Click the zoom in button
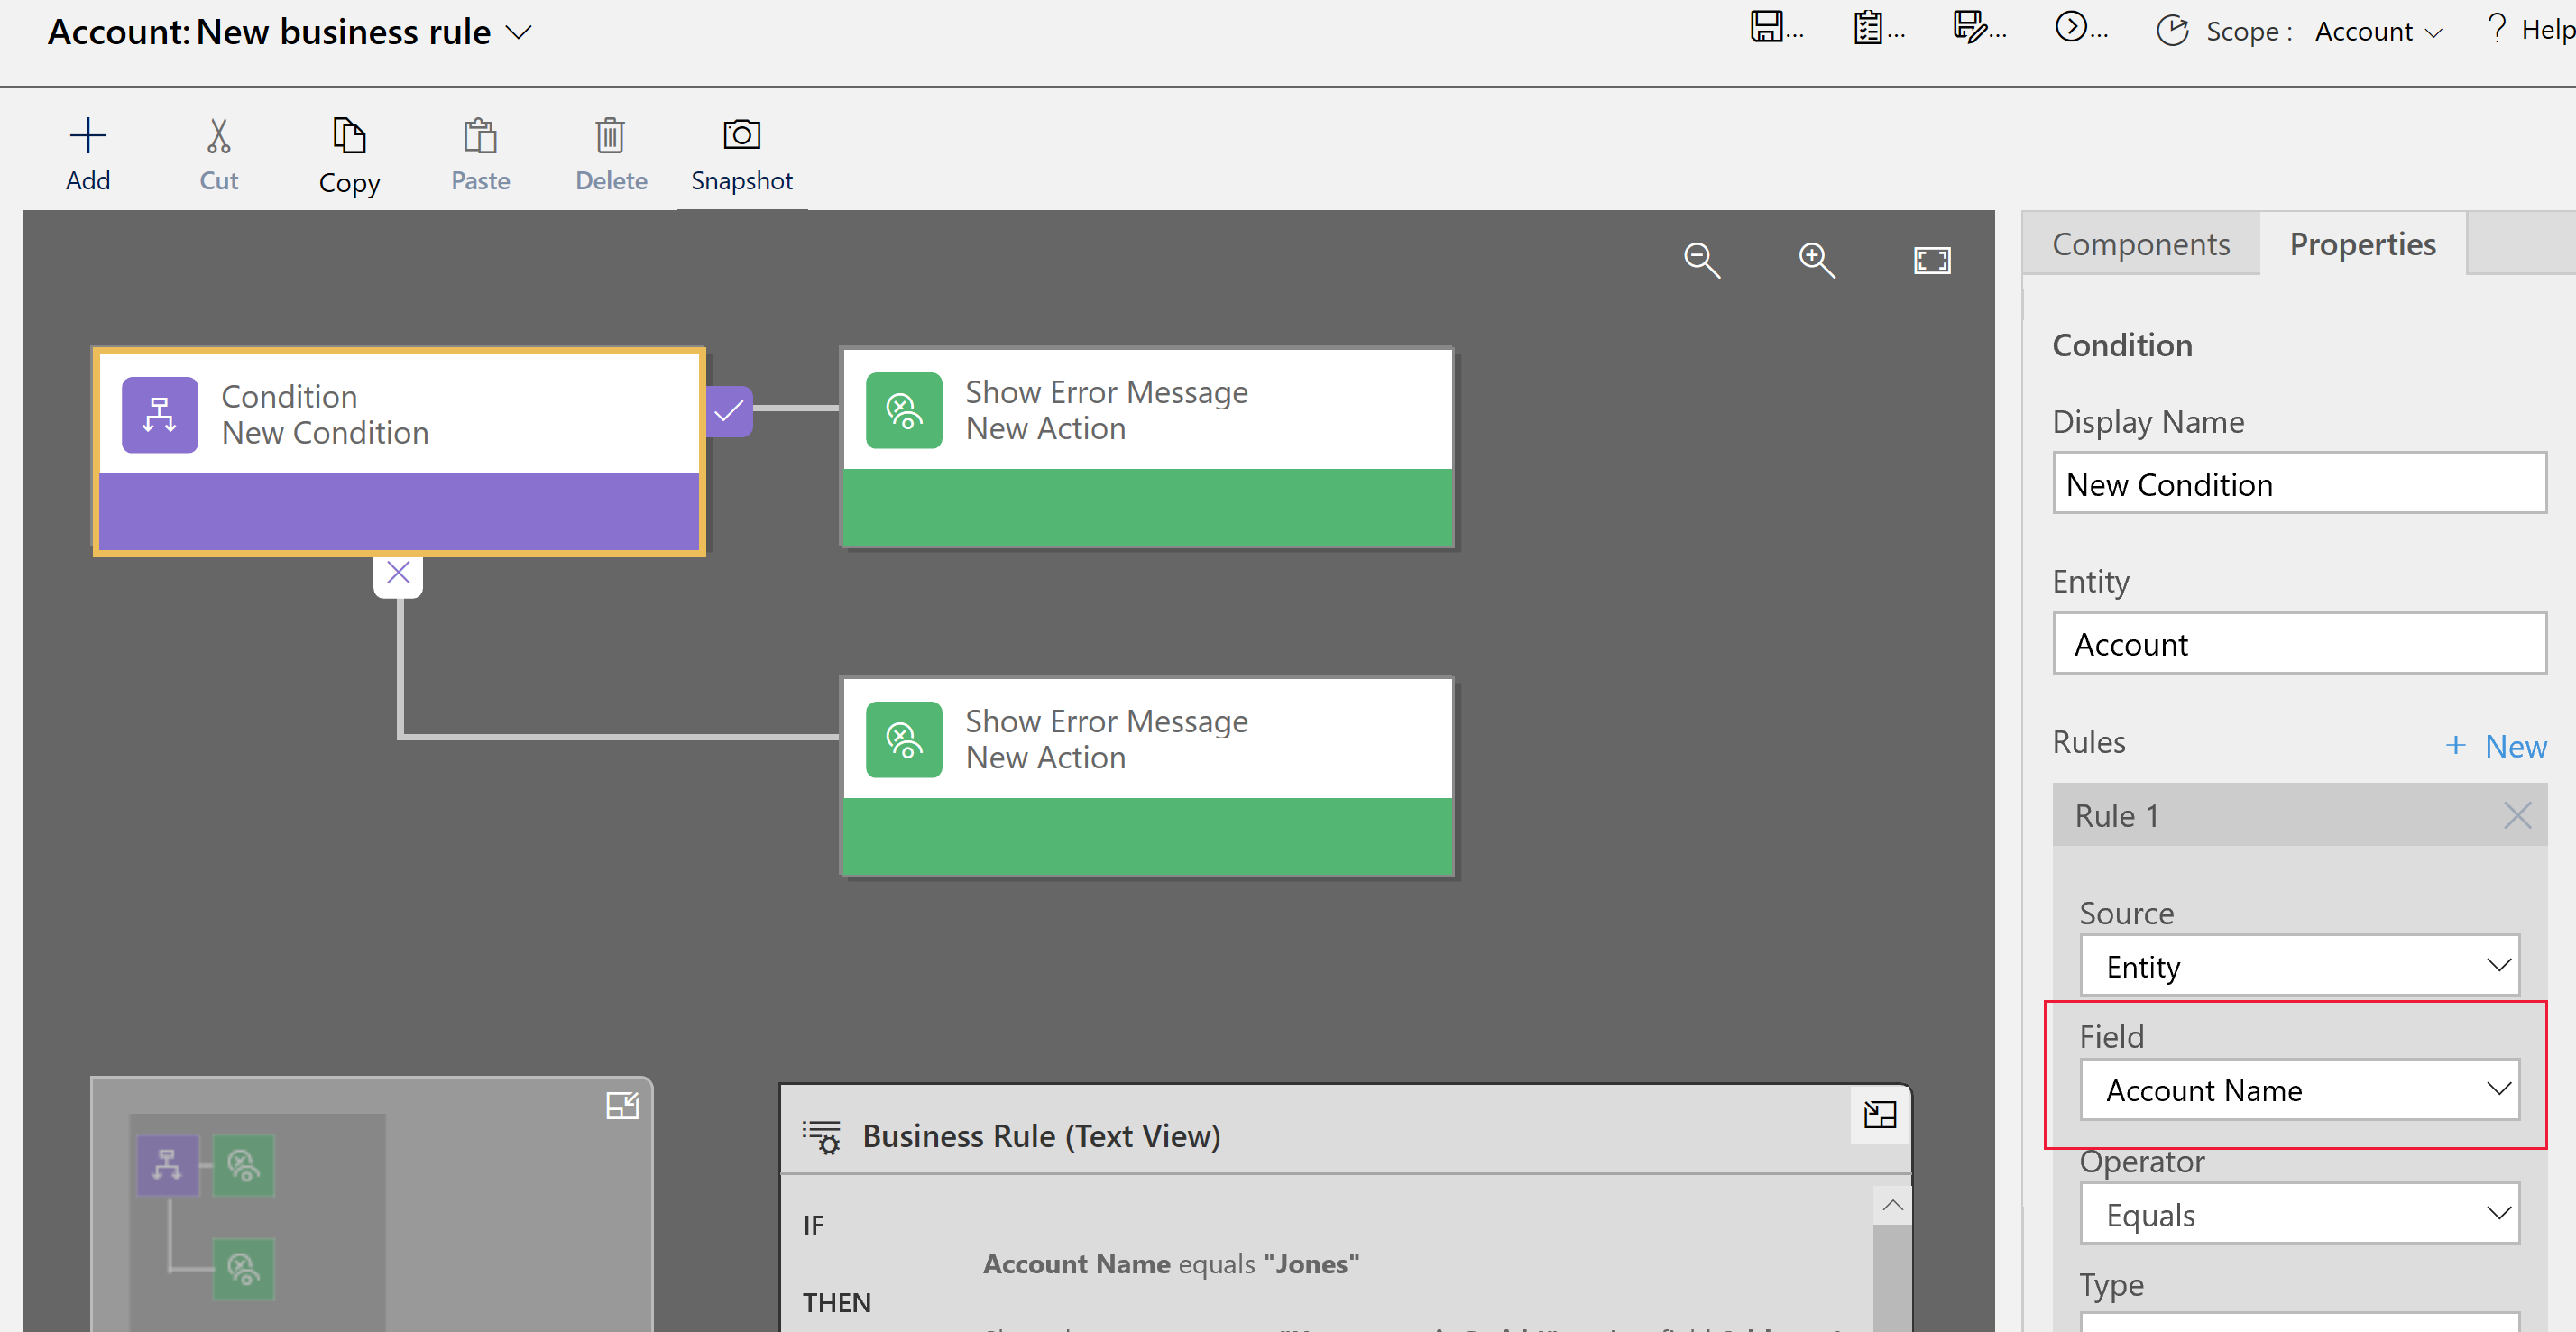Viewport: 2576px width, 1332px height. (x=1815, y=260)
